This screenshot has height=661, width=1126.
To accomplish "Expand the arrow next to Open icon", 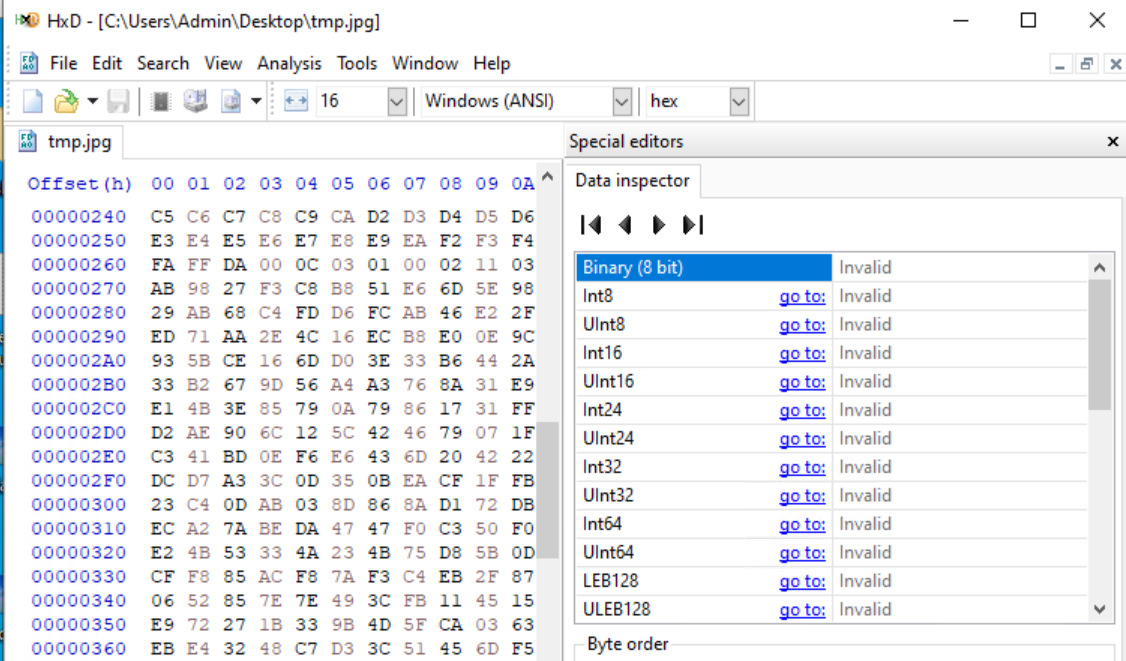I will pyautogui.click(x=92, y=101).
